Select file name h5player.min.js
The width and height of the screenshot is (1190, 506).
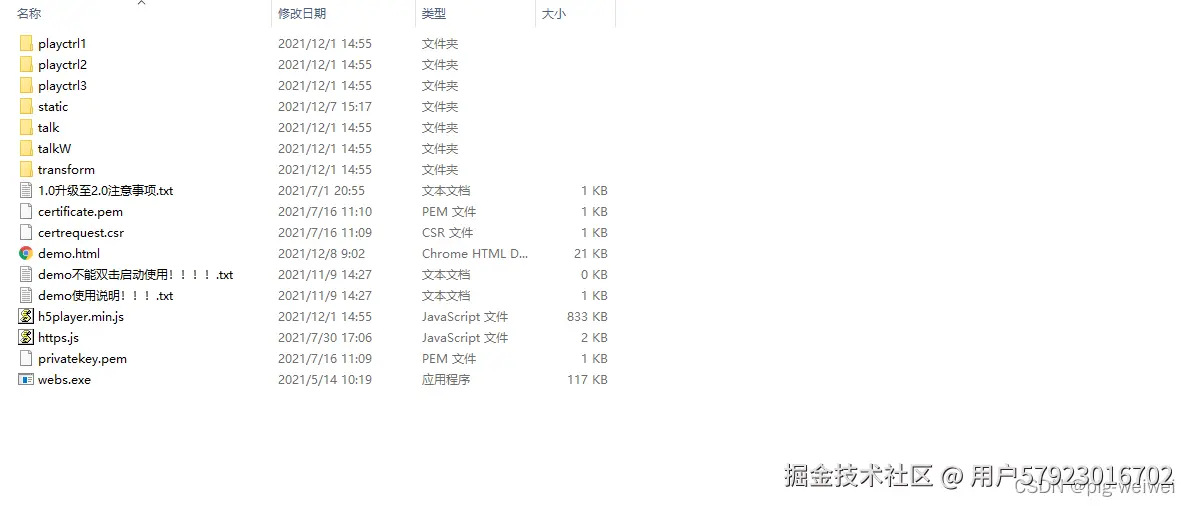click(x=81, y=316)
